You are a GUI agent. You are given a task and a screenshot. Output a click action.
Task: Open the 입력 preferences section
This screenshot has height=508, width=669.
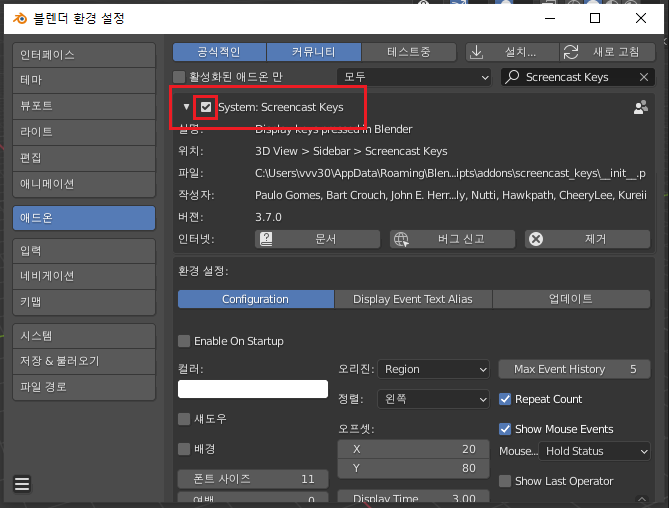pos(84,251)
